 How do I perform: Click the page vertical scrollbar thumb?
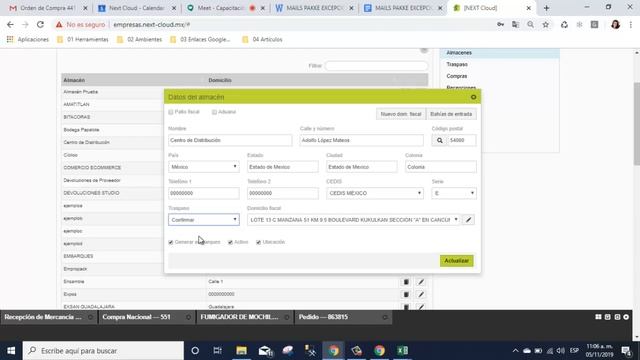click(637, 124)
